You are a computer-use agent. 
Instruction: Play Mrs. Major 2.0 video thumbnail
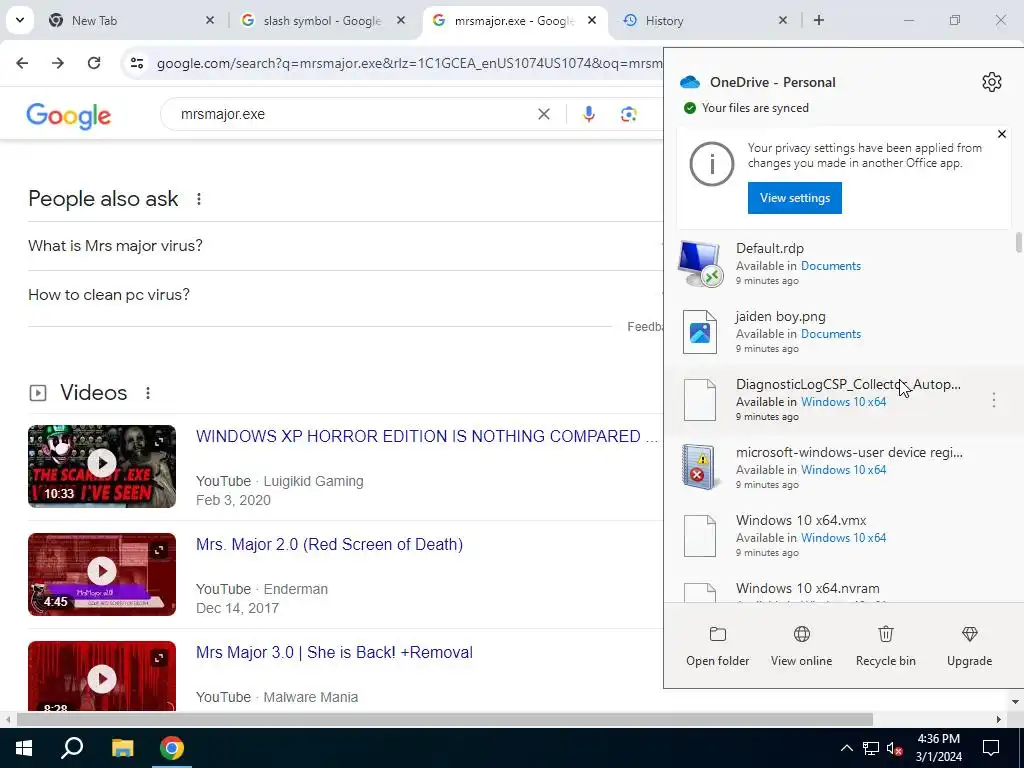pyautogui.click(x=102, y=574)
